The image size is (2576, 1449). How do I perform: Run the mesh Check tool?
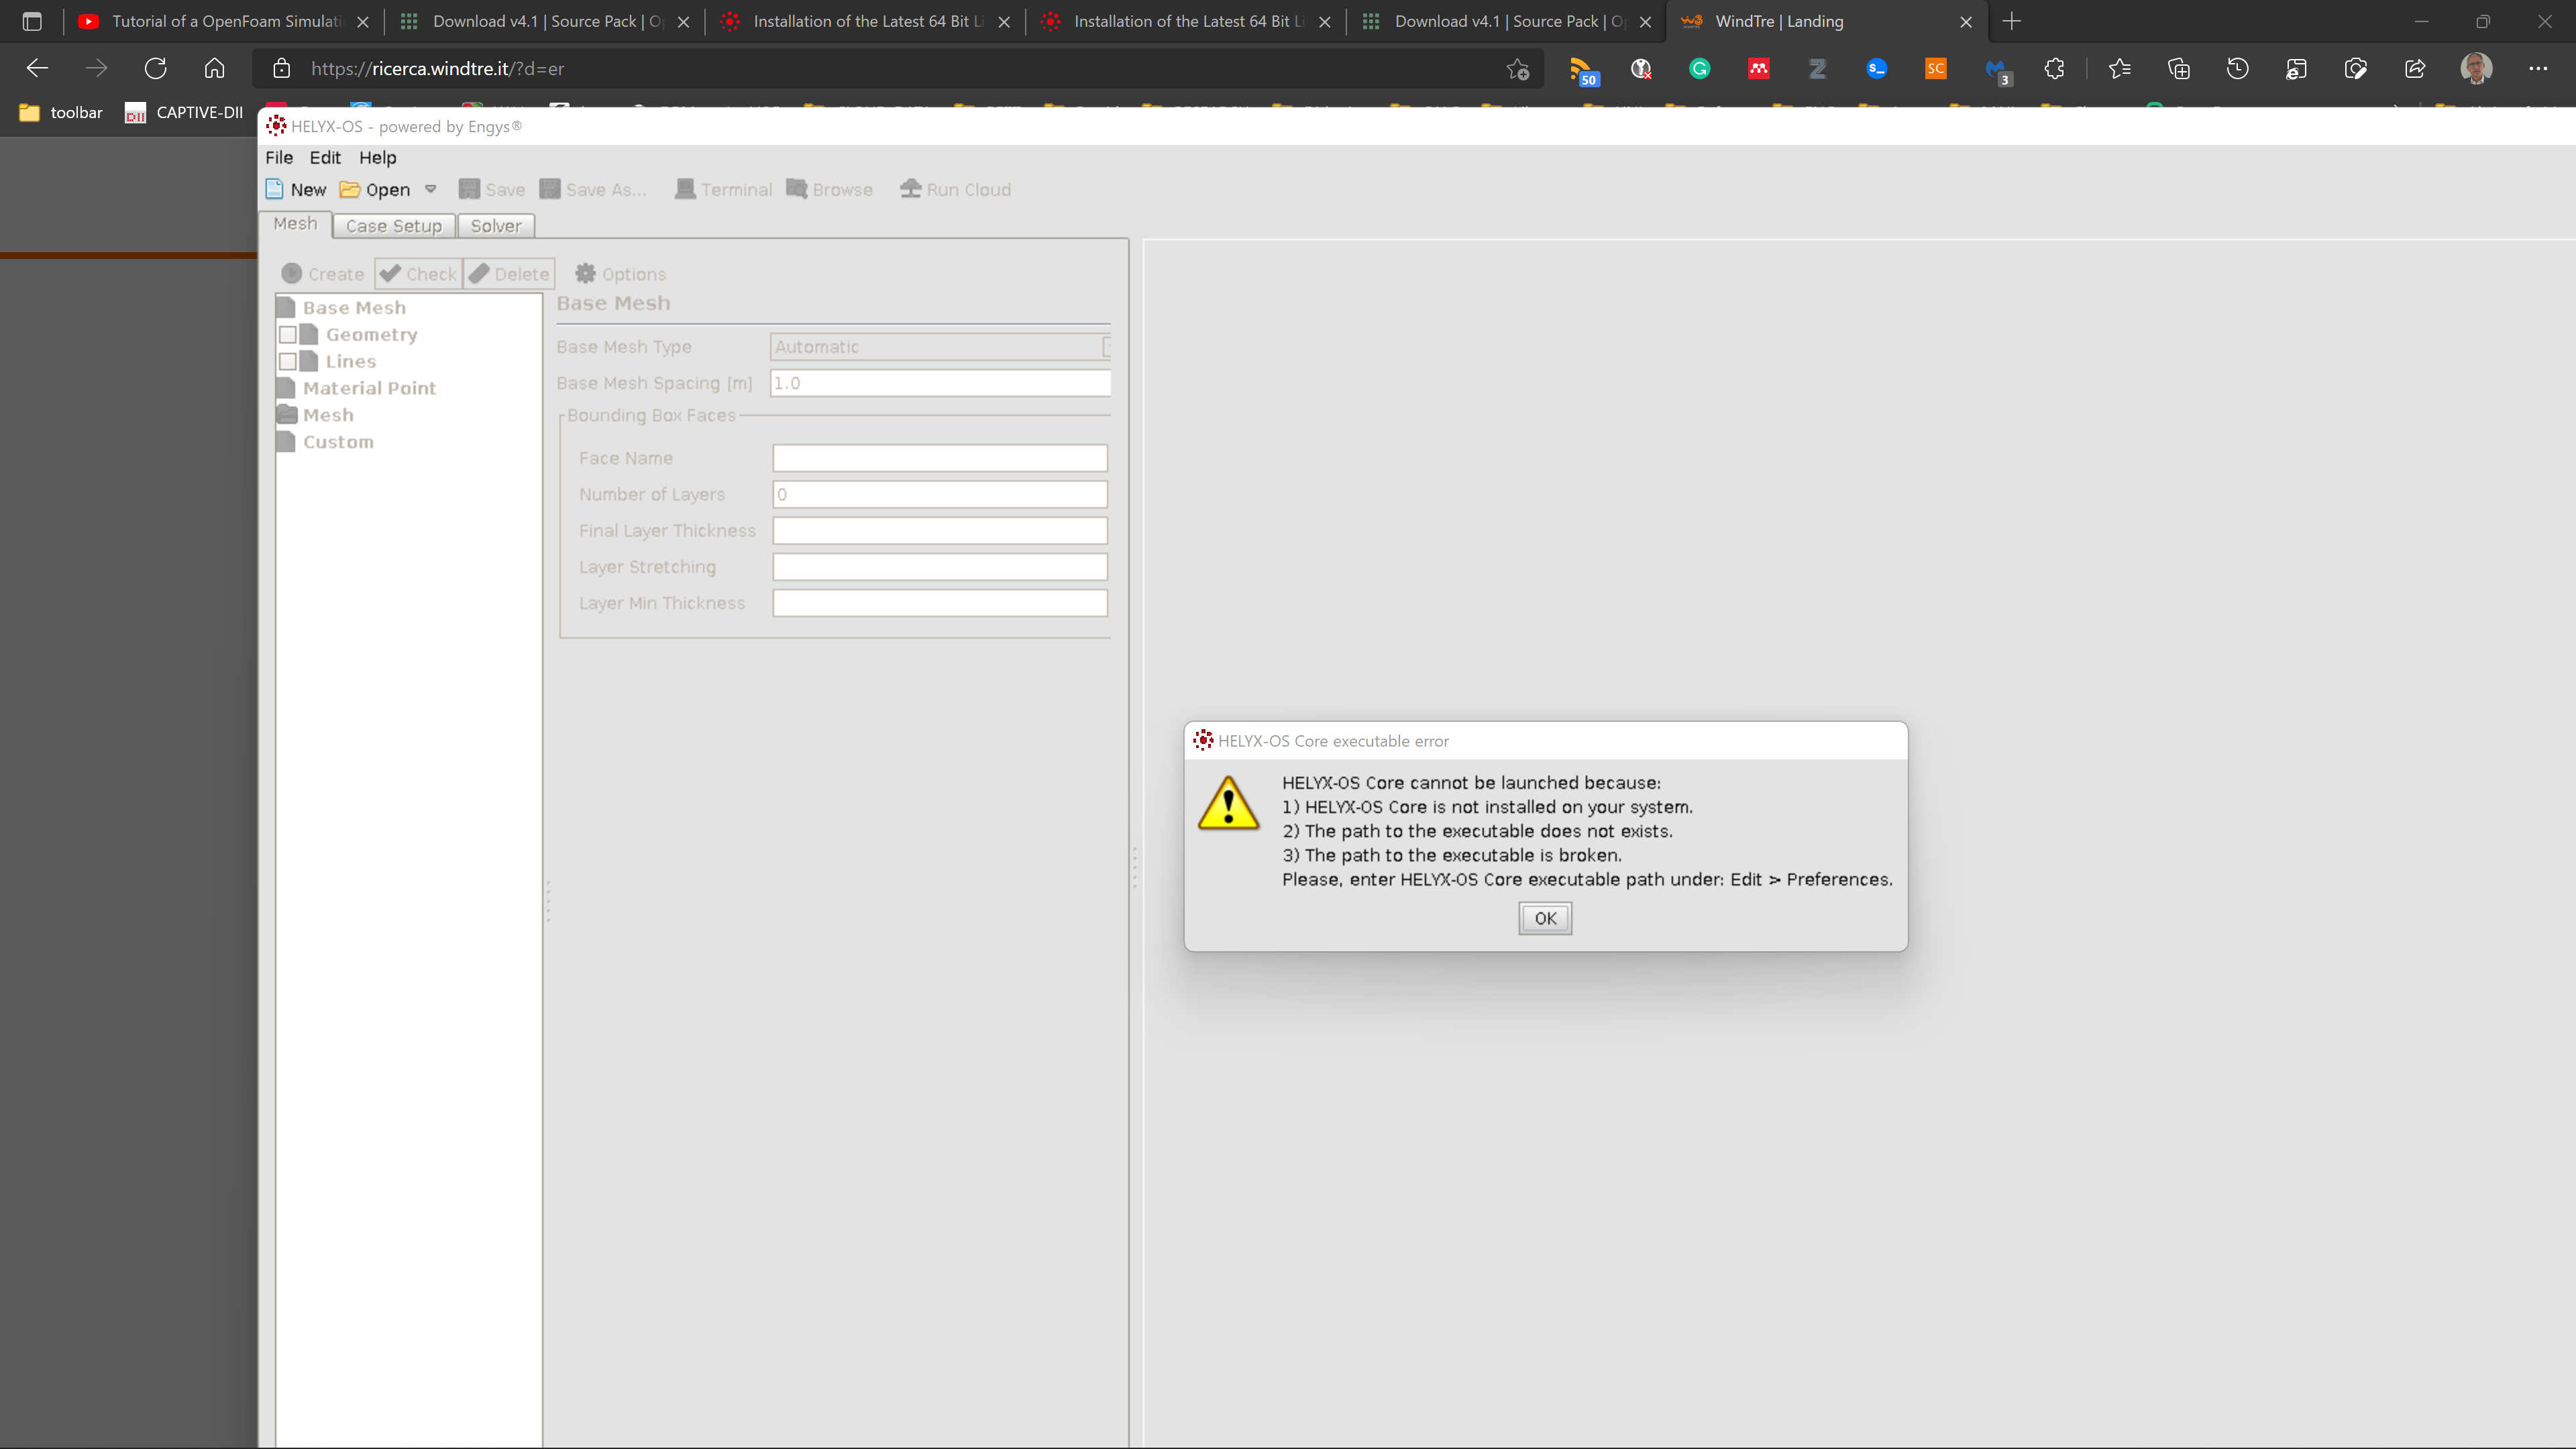click(x=417, y=273)
